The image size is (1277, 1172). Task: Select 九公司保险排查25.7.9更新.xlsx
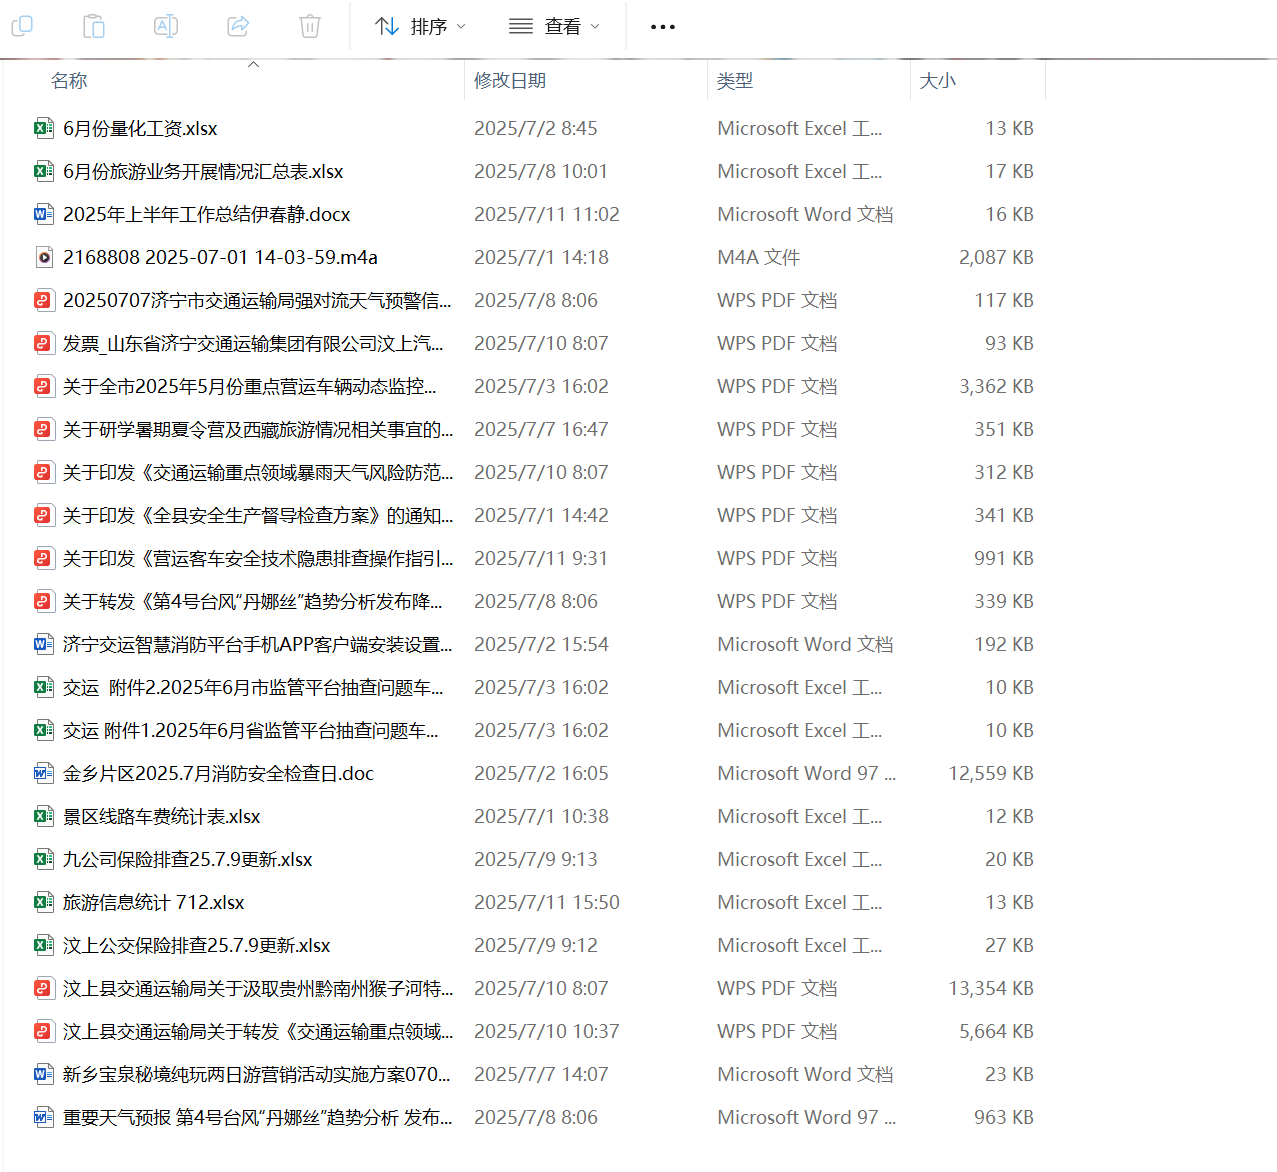tap(187, 859)
